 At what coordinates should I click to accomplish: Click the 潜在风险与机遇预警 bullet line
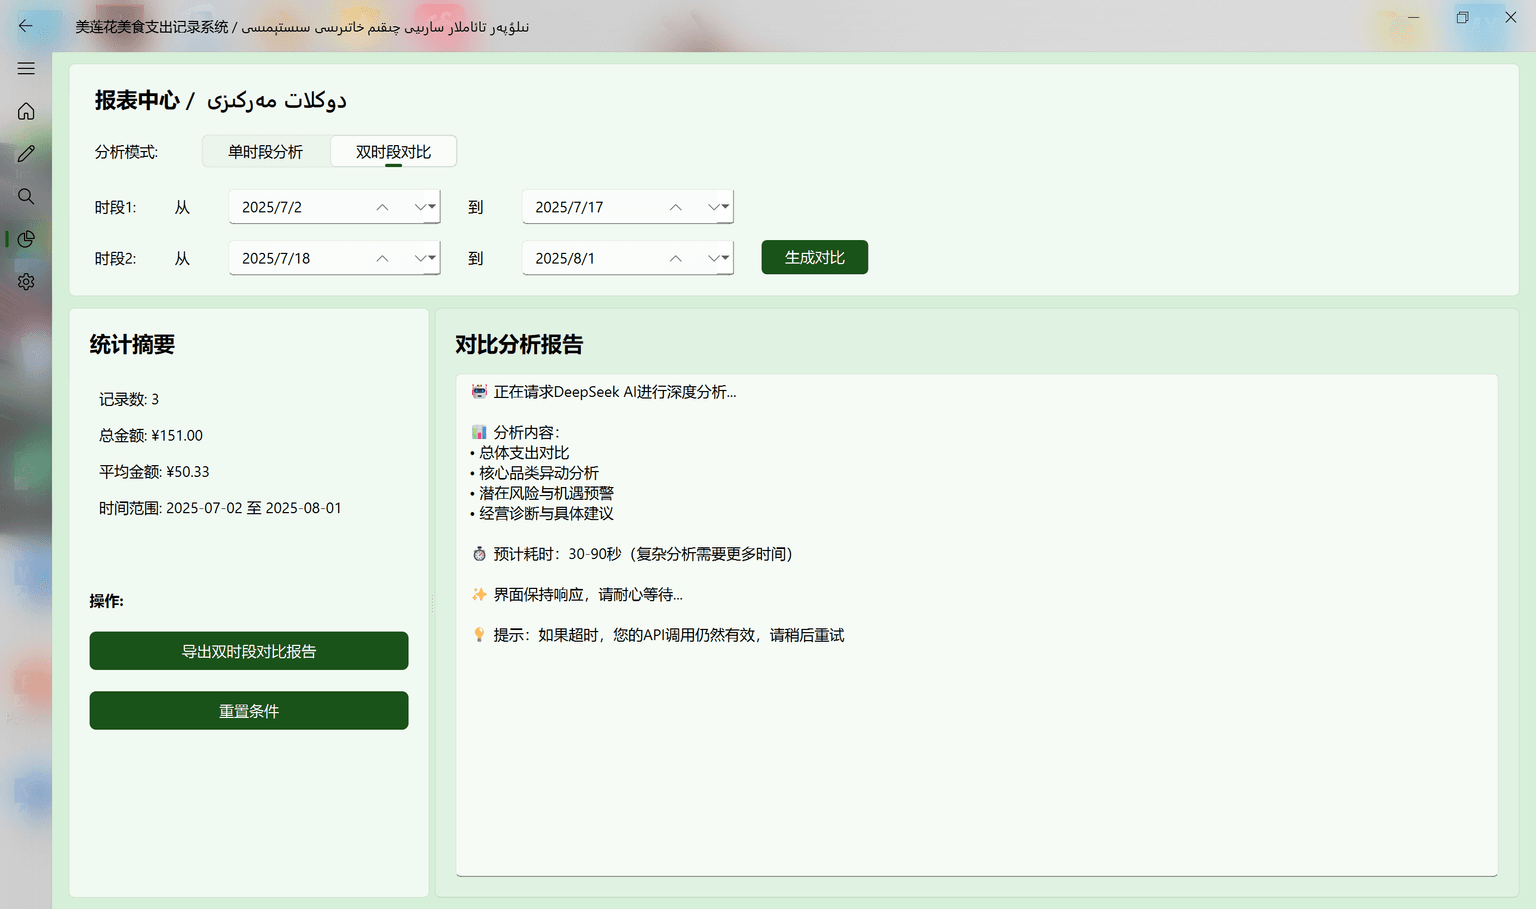pos(542,493)
